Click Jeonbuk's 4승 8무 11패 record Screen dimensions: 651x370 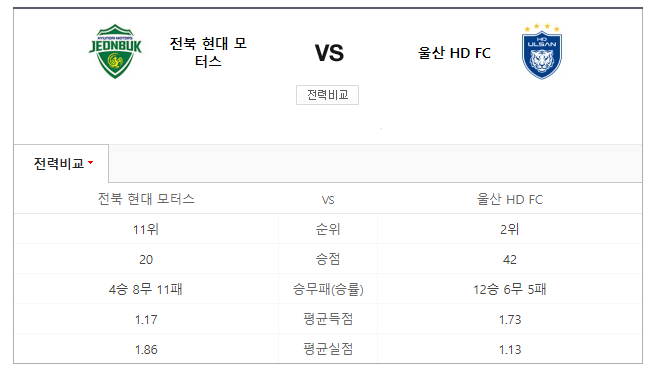[146, 289]
